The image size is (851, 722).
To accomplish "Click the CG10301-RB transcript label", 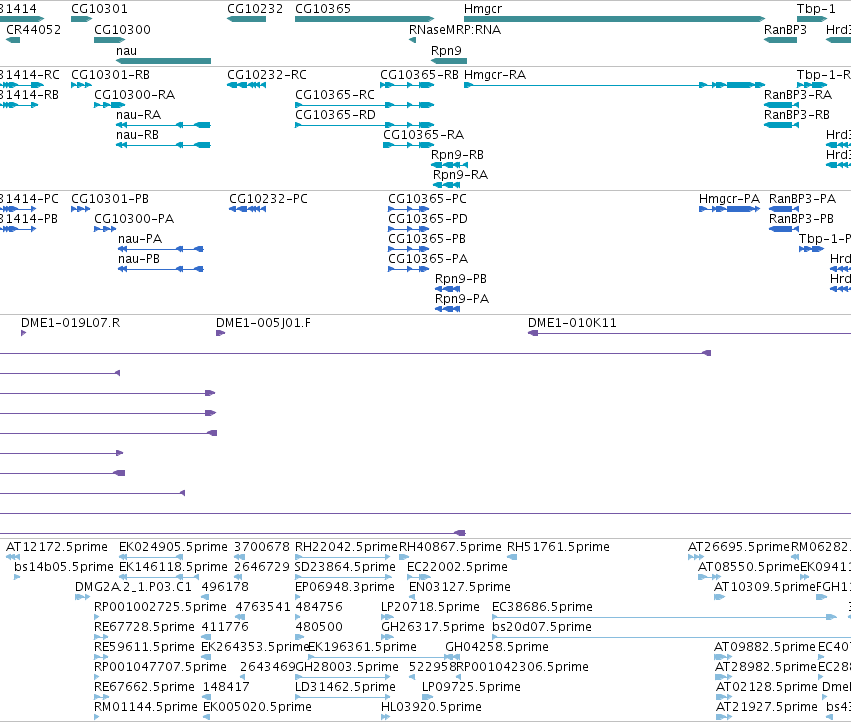I will pos(111,74).
